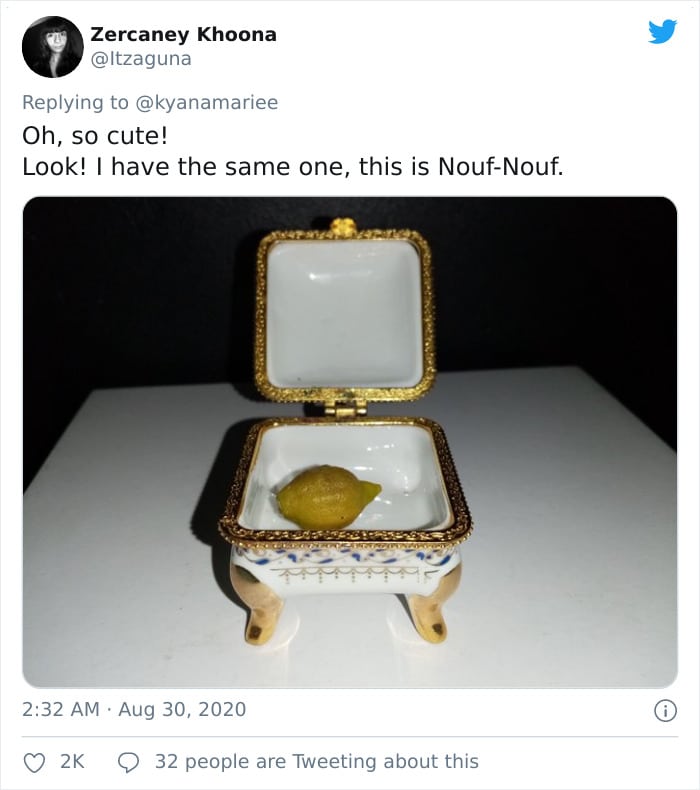Click the lemon inside the box photo
Viewport: 700px width, 790px height.
pos(328,497)
